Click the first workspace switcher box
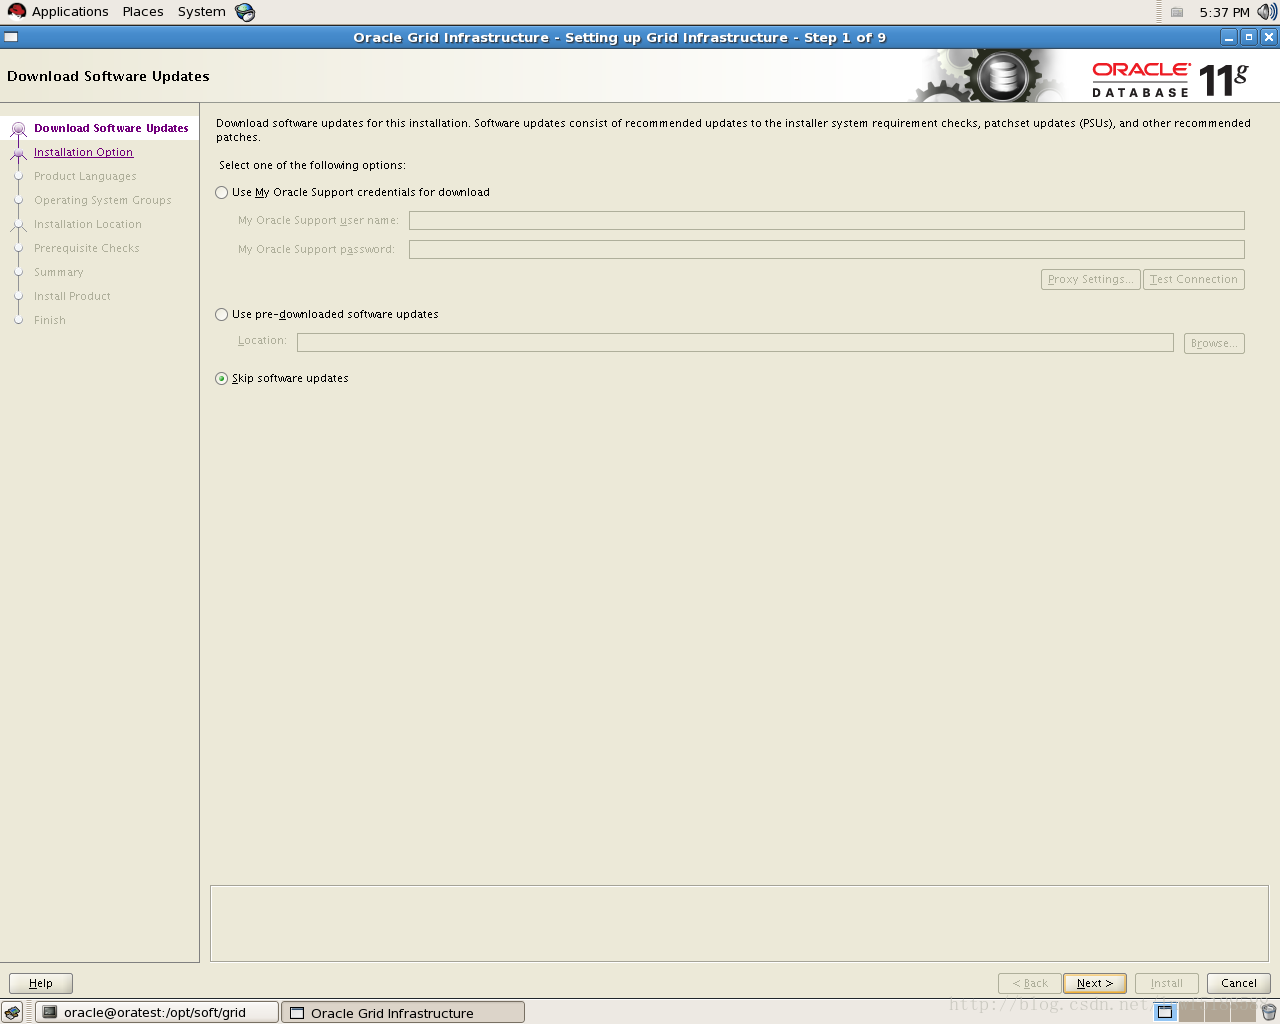The height and width of the screenshot is (1024, 1280). point(1165,1013)
